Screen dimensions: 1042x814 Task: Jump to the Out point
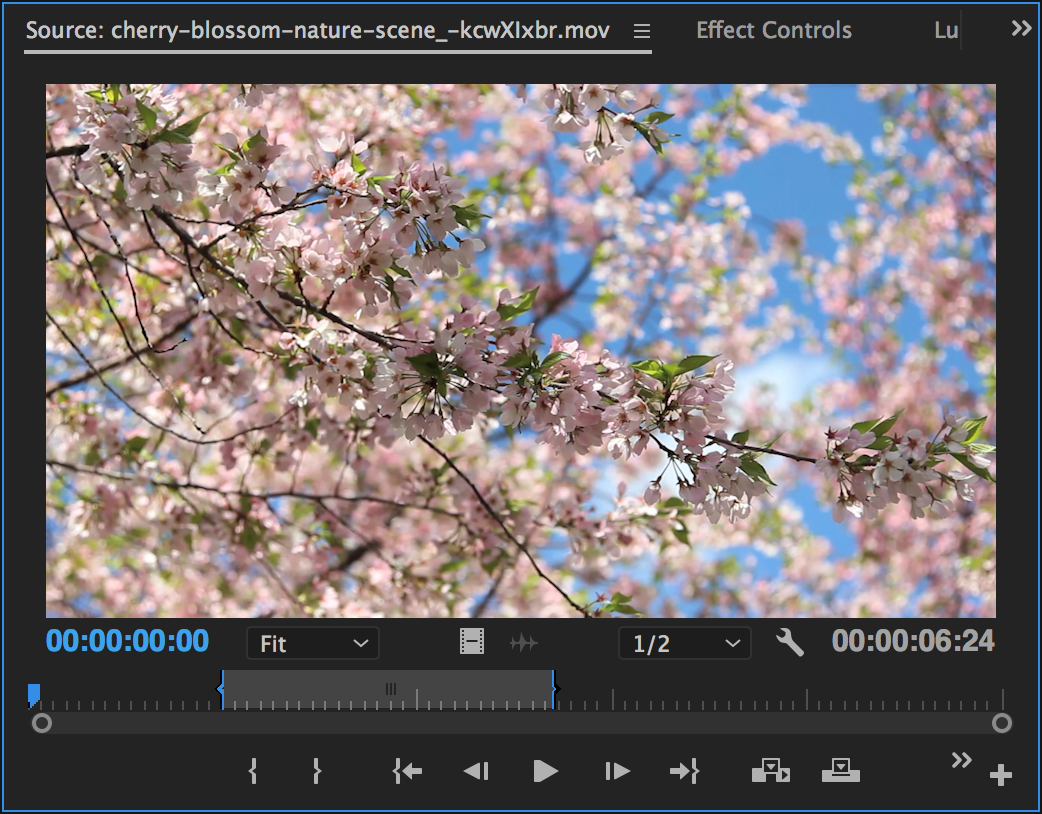point(684,771)
